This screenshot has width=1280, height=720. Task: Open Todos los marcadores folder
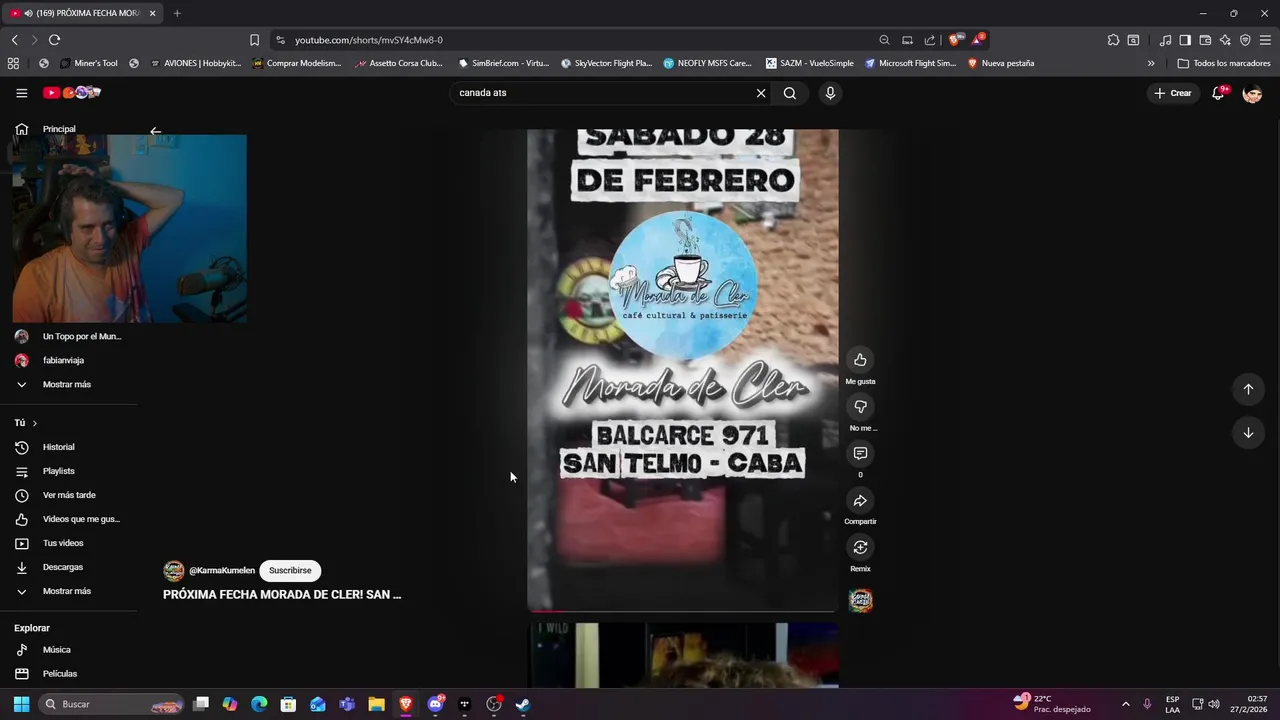1224,63
